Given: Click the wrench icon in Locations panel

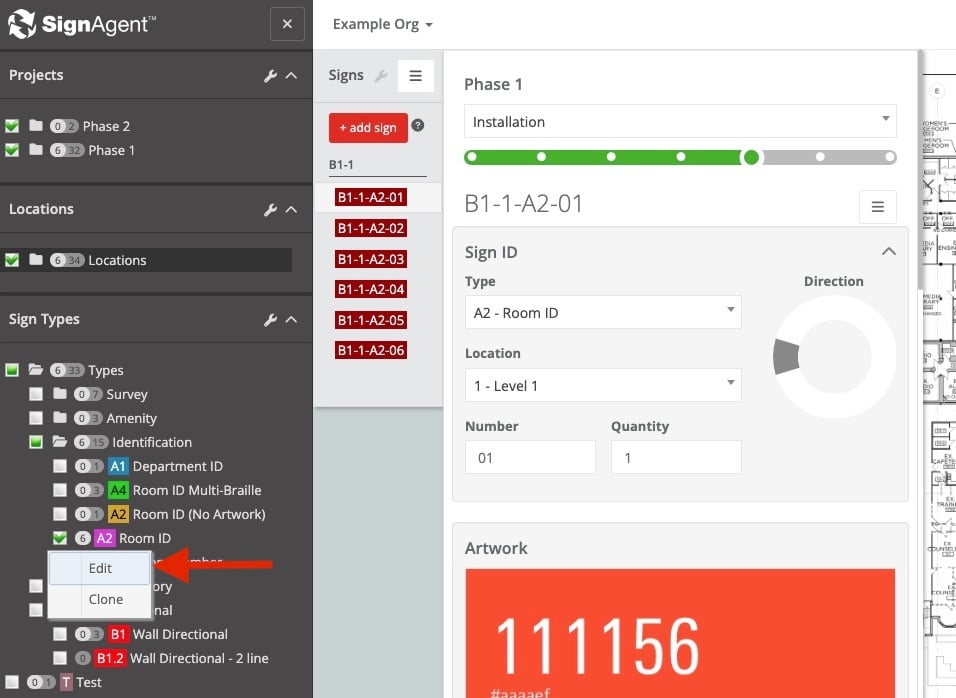Looking at the screenshot, I should (x=270, y=210).
